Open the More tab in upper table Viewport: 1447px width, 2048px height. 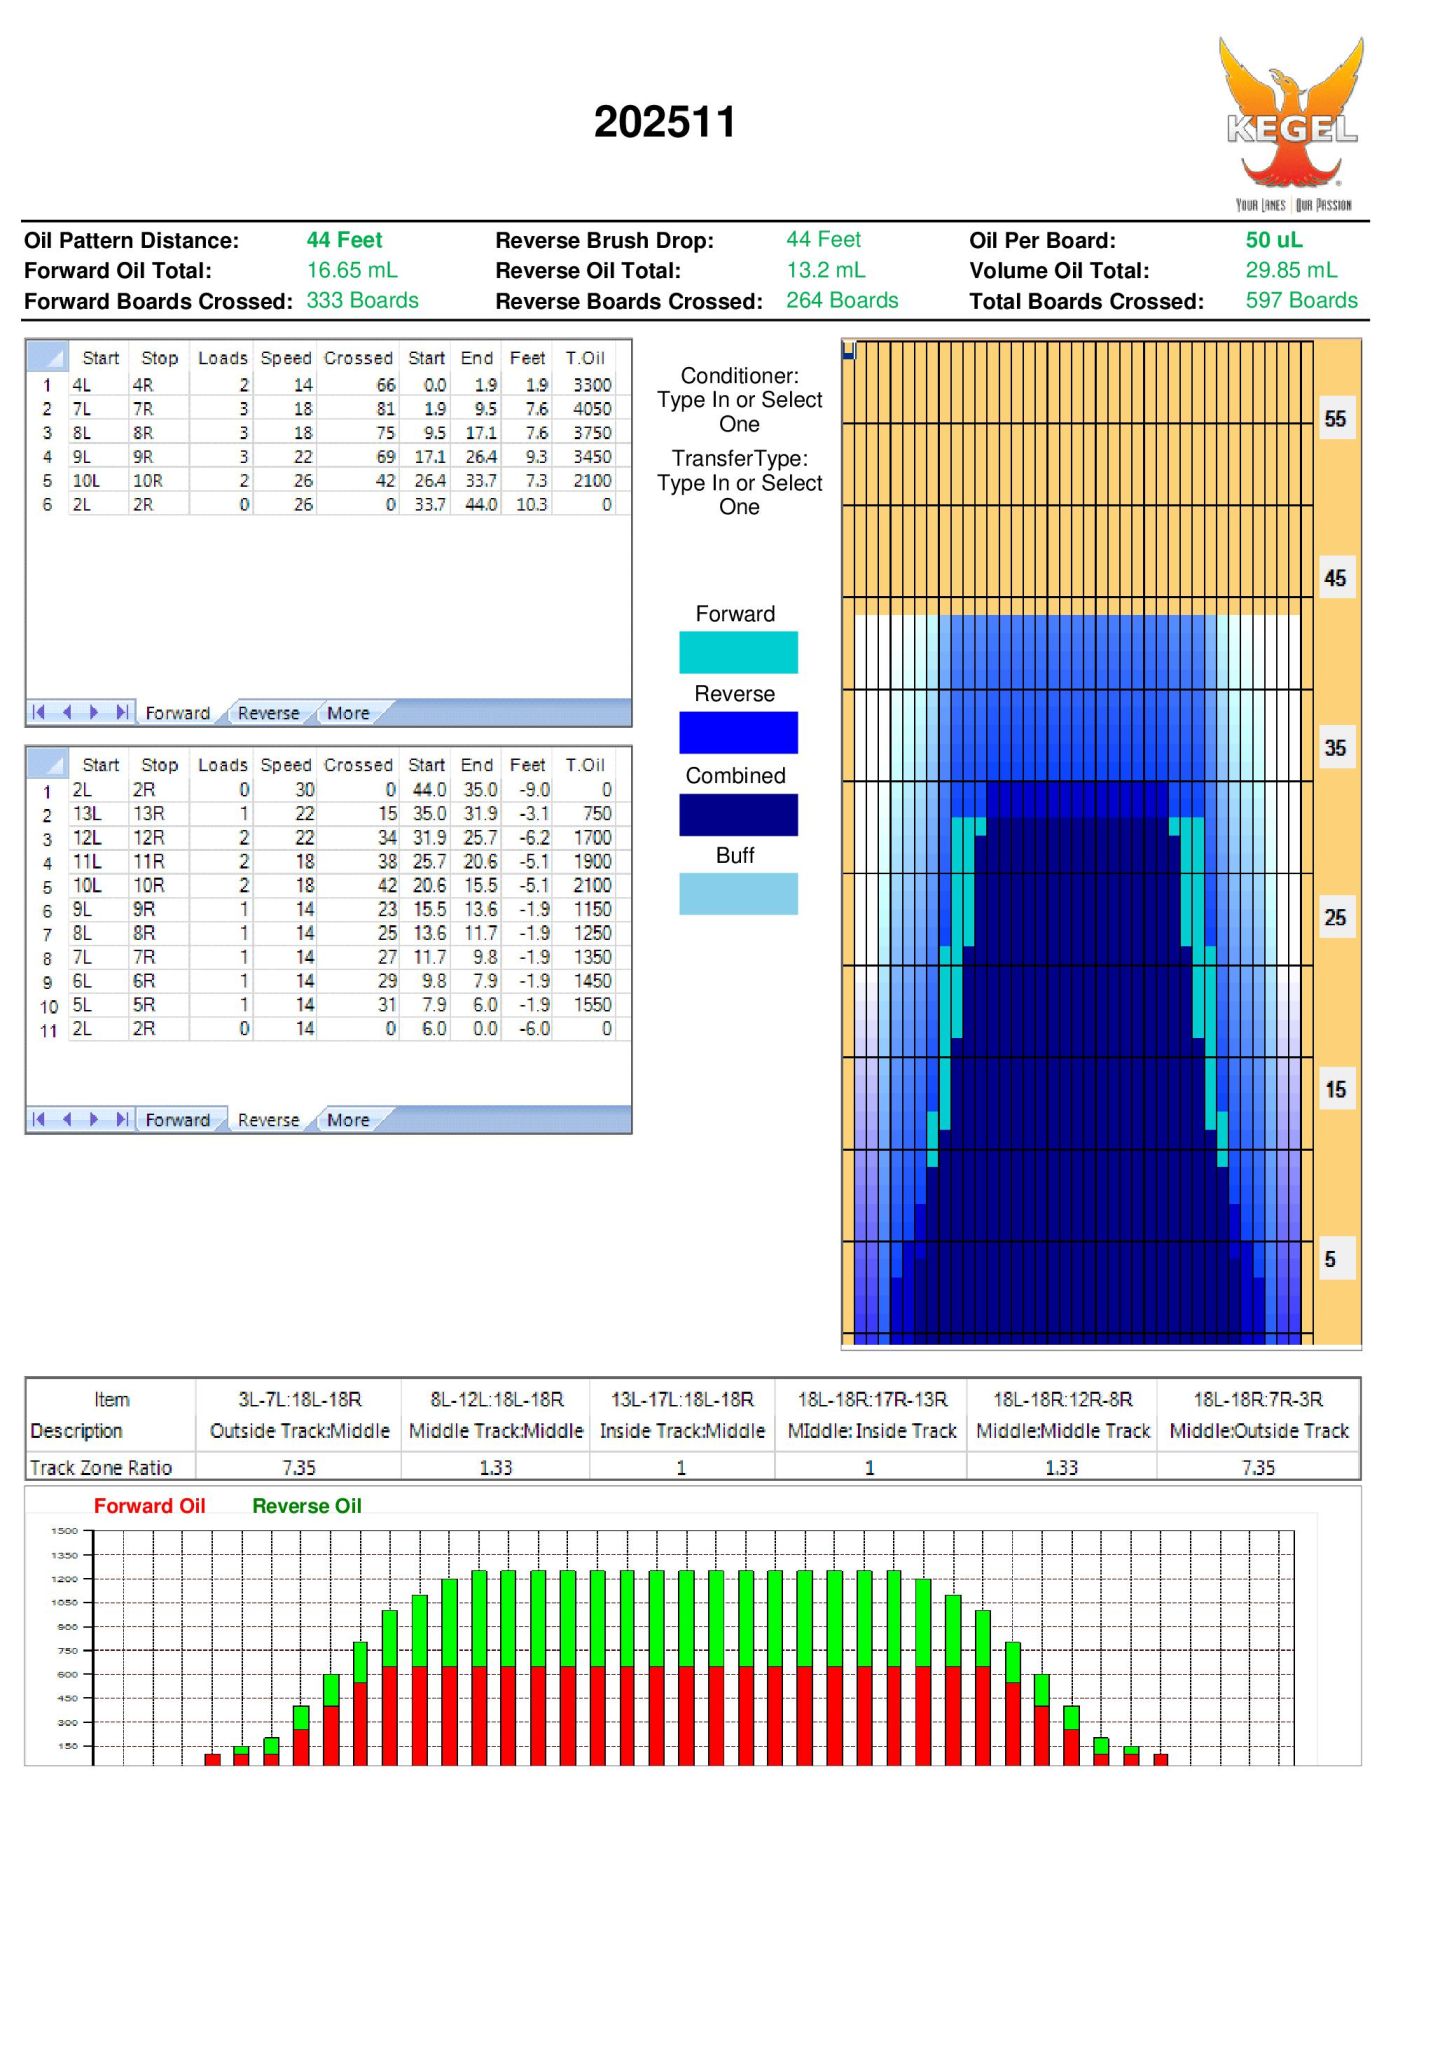[x=348, y=713]
